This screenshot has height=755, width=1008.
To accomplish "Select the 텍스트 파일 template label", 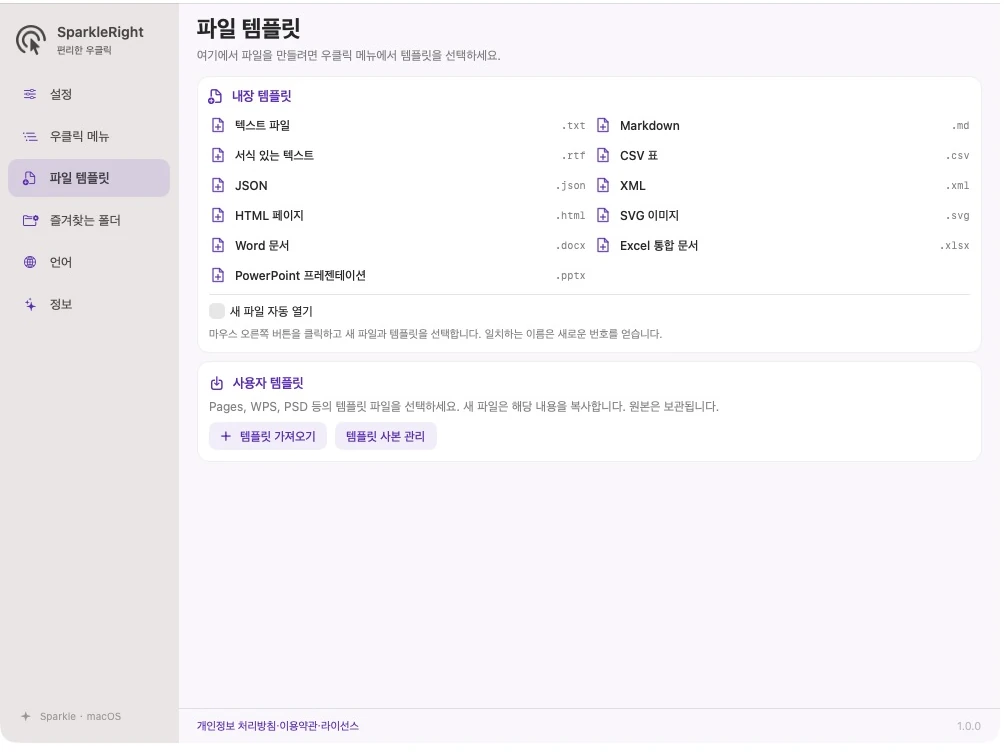I will point(262,125).
